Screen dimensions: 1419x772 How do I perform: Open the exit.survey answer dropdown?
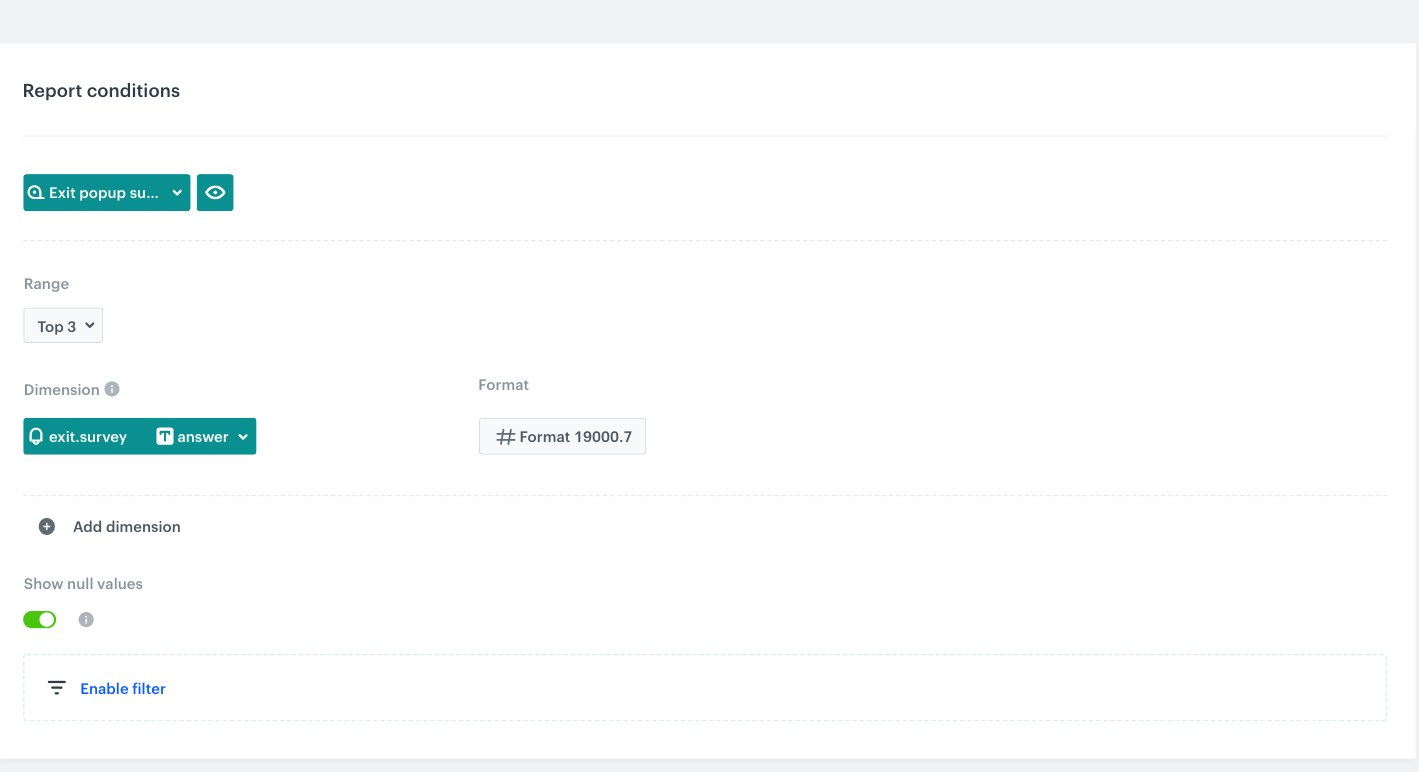(241, 436)
